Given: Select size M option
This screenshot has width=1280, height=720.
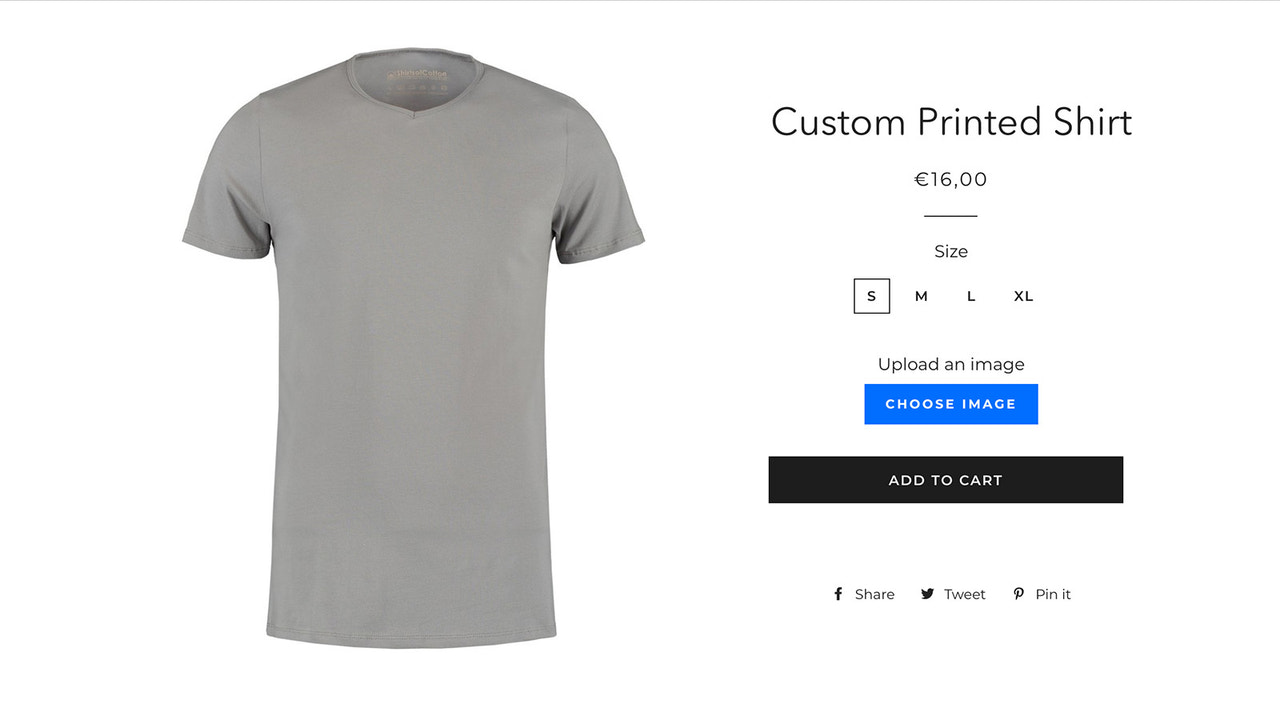Looking at the screenshot, I should click(920, 296).
